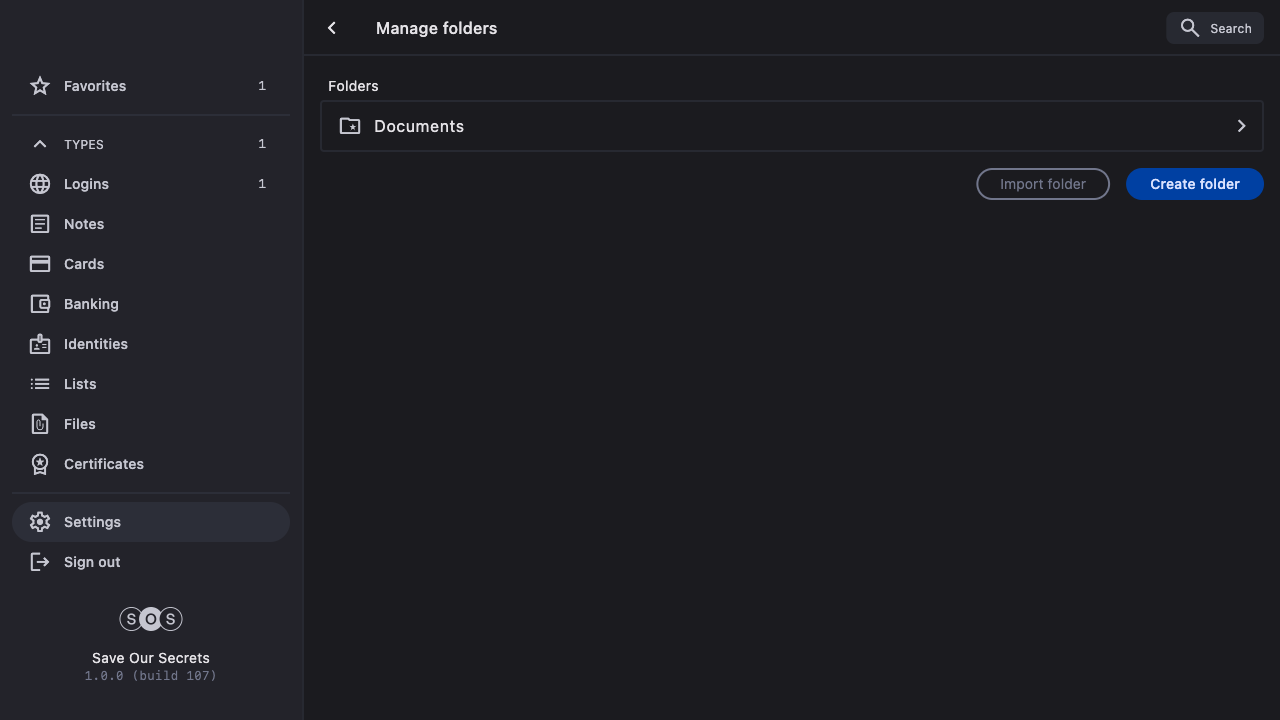Click the Files attachment icon

point(40,424)
